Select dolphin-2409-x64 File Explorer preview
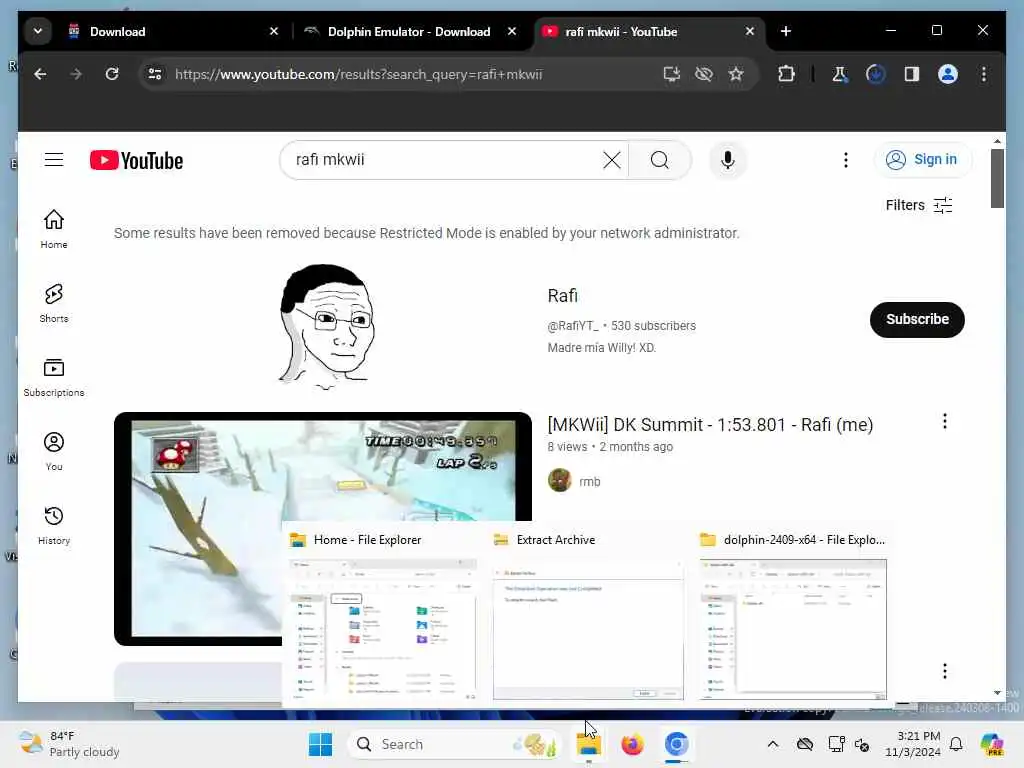The image size is (1024, 768). tap(793, 617)
